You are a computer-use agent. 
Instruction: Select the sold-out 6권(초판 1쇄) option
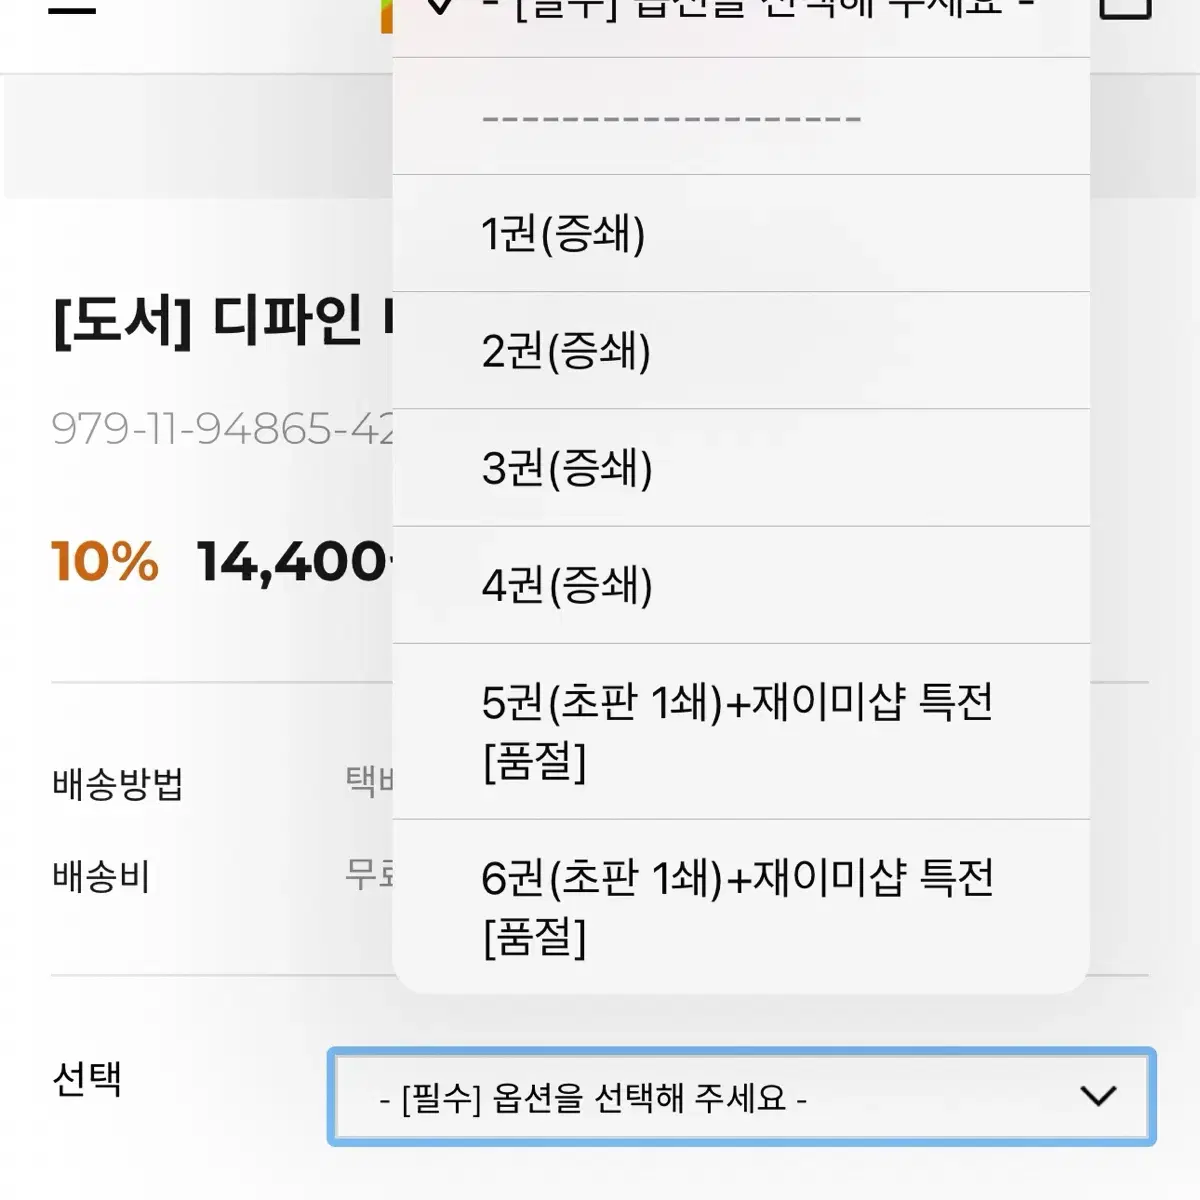(x=740, y=907)
